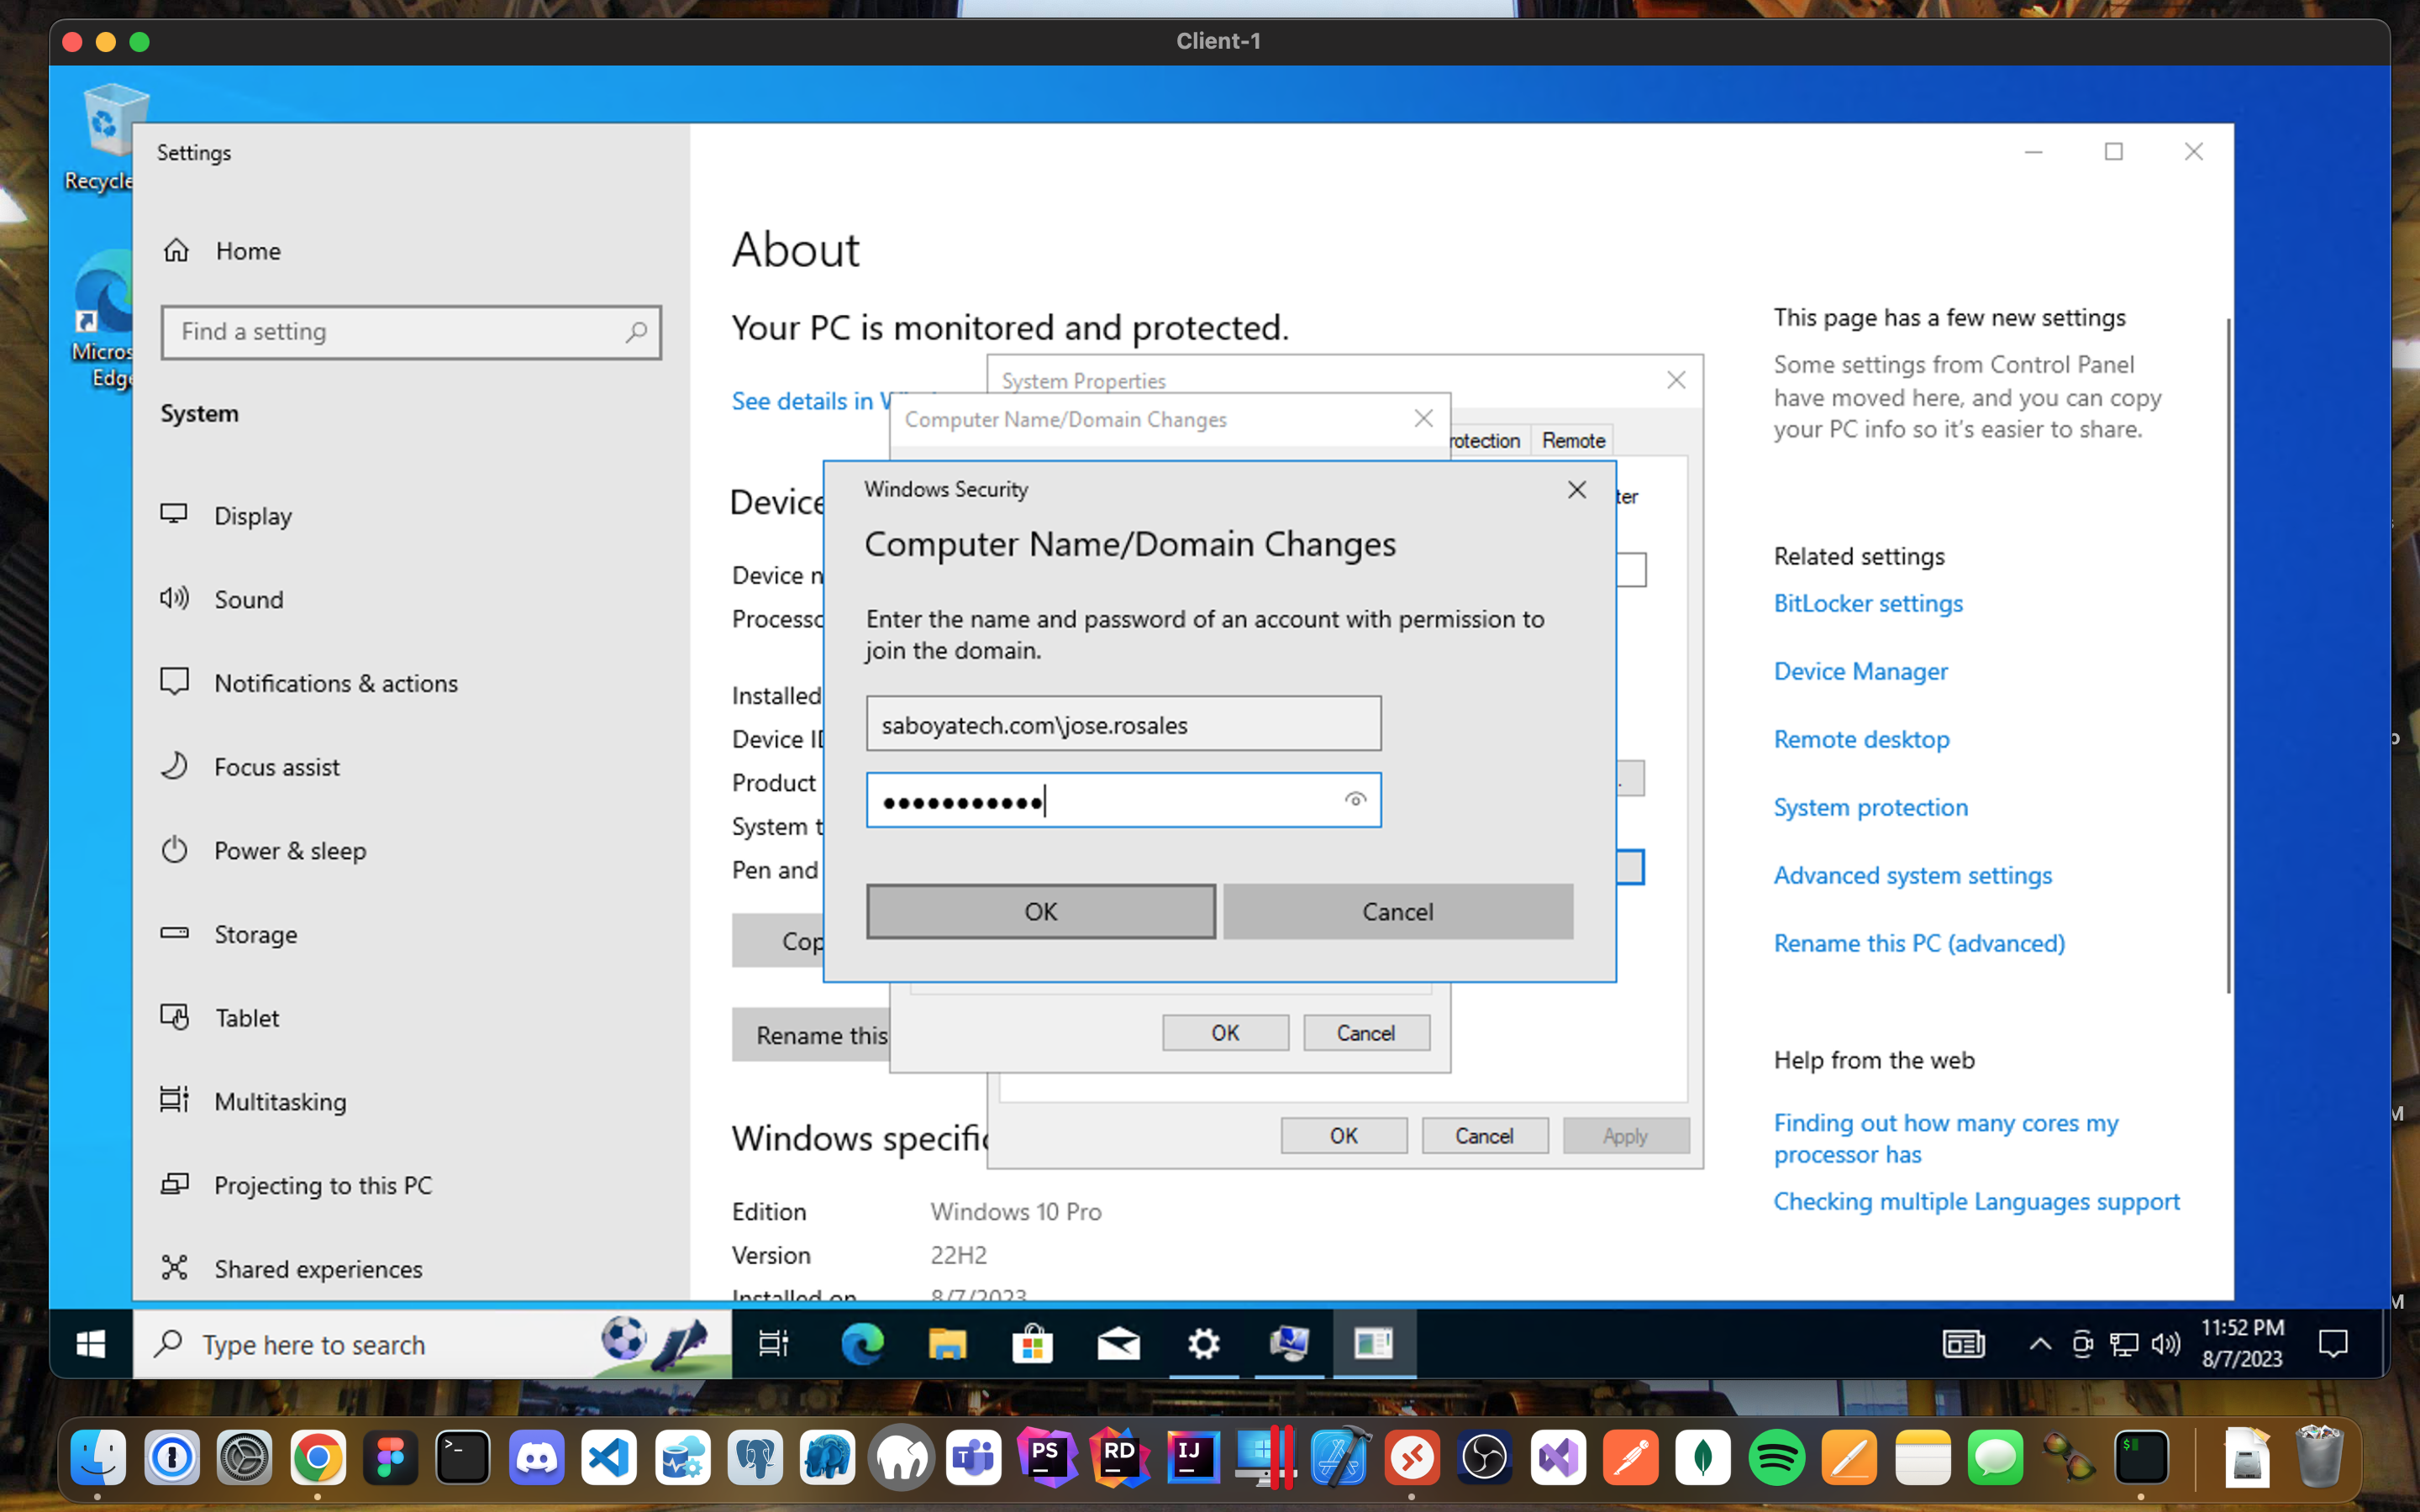Image resolution: width=2420 pixels, height=1512 pixels.
Task: Reveal password with the eye icon
Action: point(1355,799)
